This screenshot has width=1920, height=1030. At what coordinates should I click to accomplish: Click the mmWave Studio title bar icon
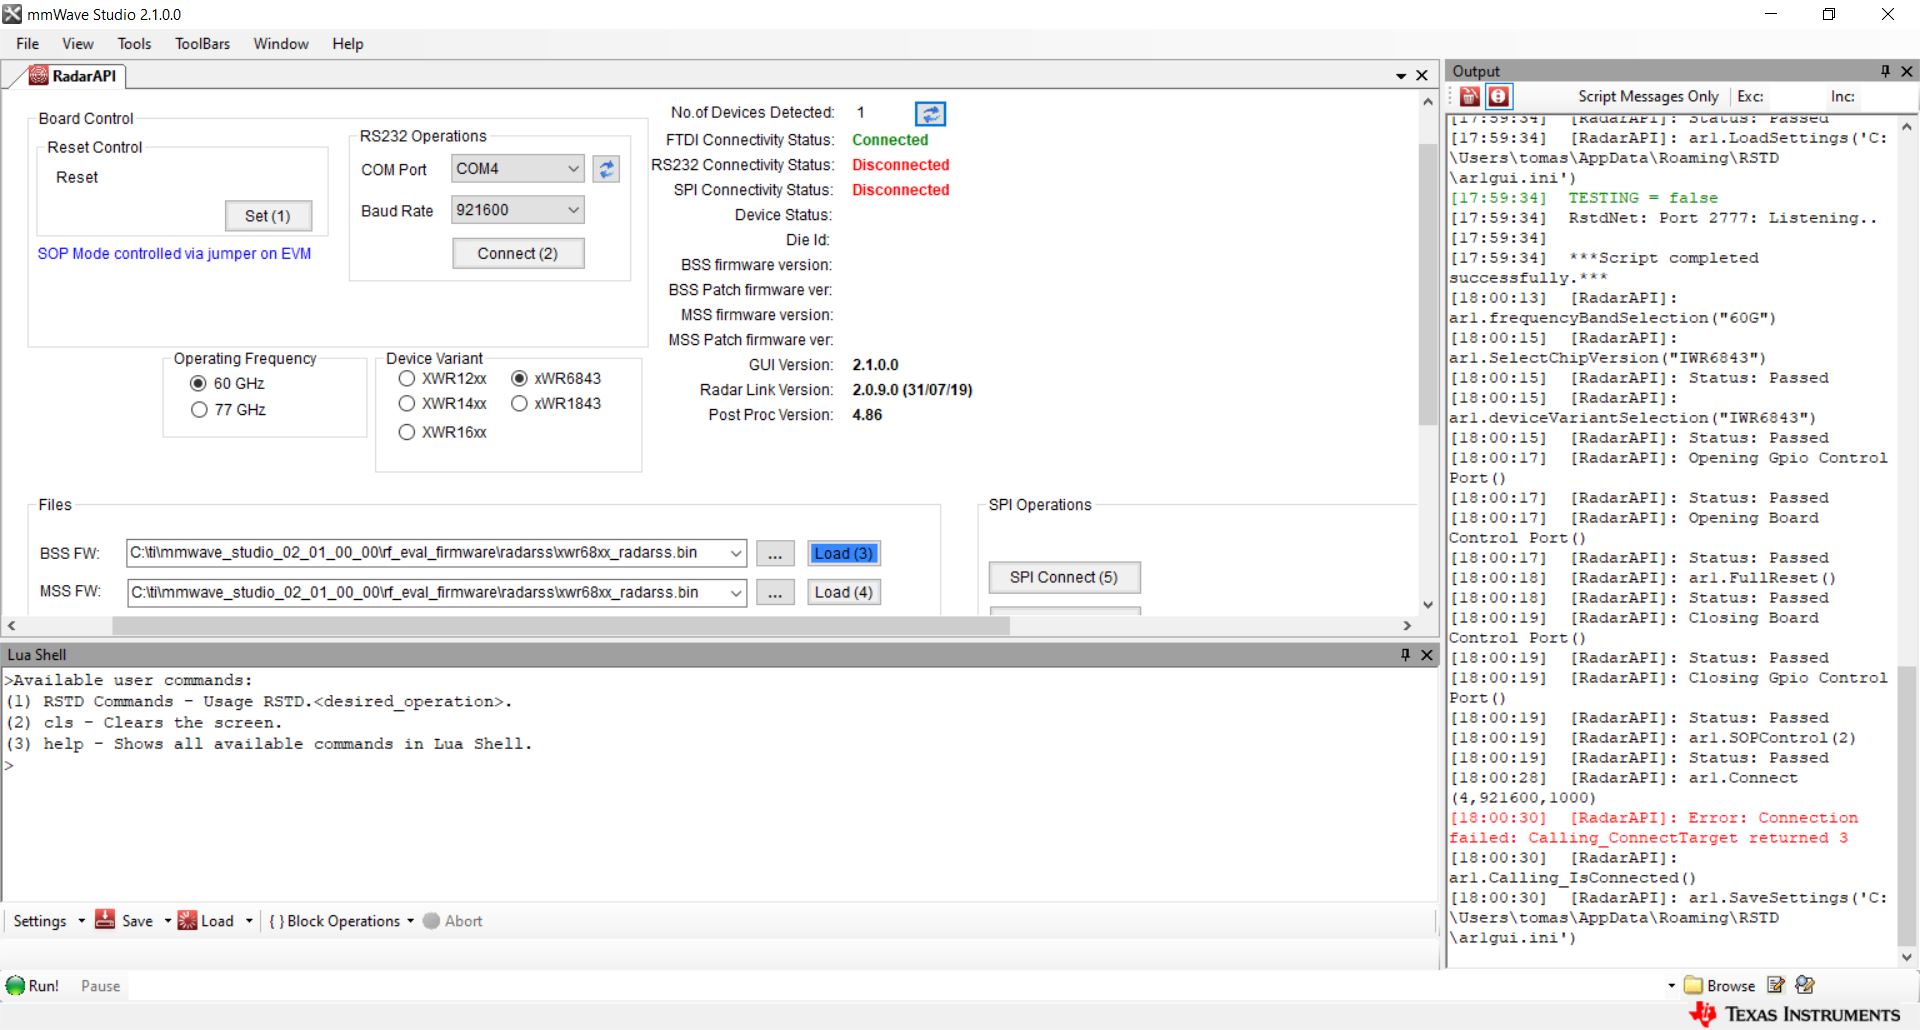click(12, 14)
